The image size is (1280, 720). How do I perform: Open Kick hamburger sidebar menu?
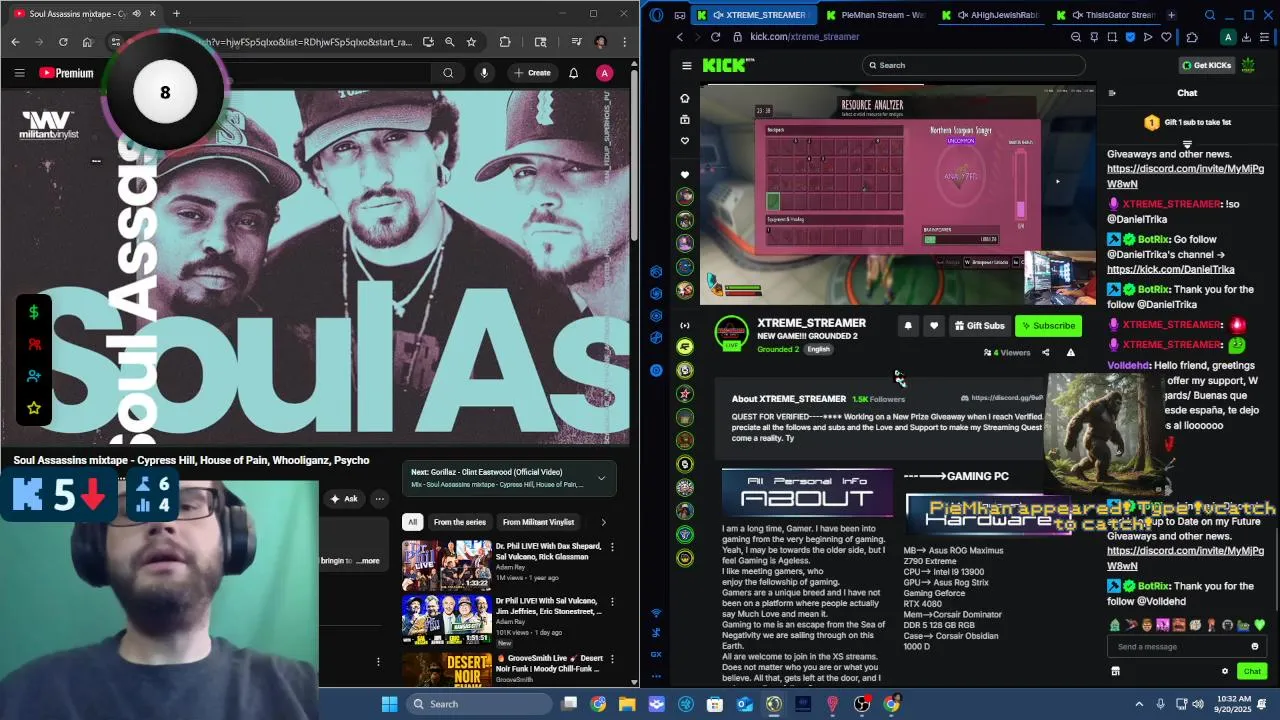coord(686,65)
